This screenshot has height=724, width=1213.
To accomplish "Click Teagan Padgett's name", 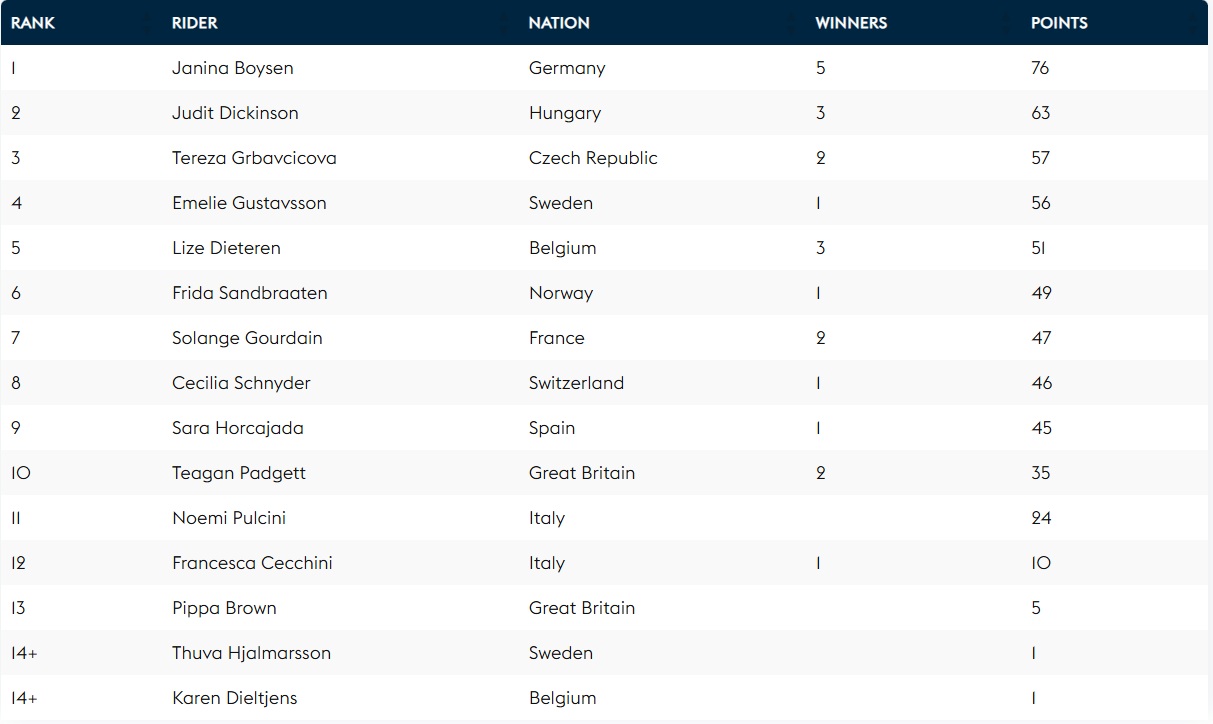I will coord(239,473).
